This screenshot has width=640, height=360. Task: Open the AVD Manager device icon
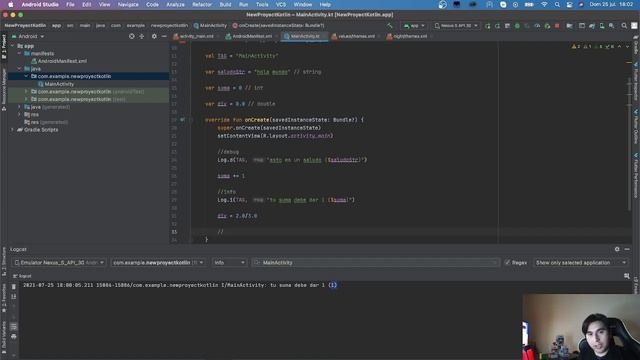point(602,25)
